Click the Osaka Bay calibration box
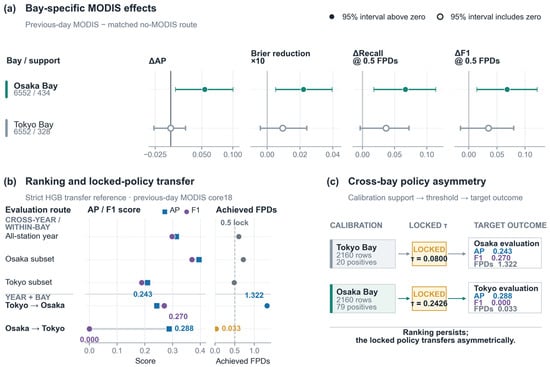Image resolution: width=550 pixels, height=367 pixels. tap(363, 299)
